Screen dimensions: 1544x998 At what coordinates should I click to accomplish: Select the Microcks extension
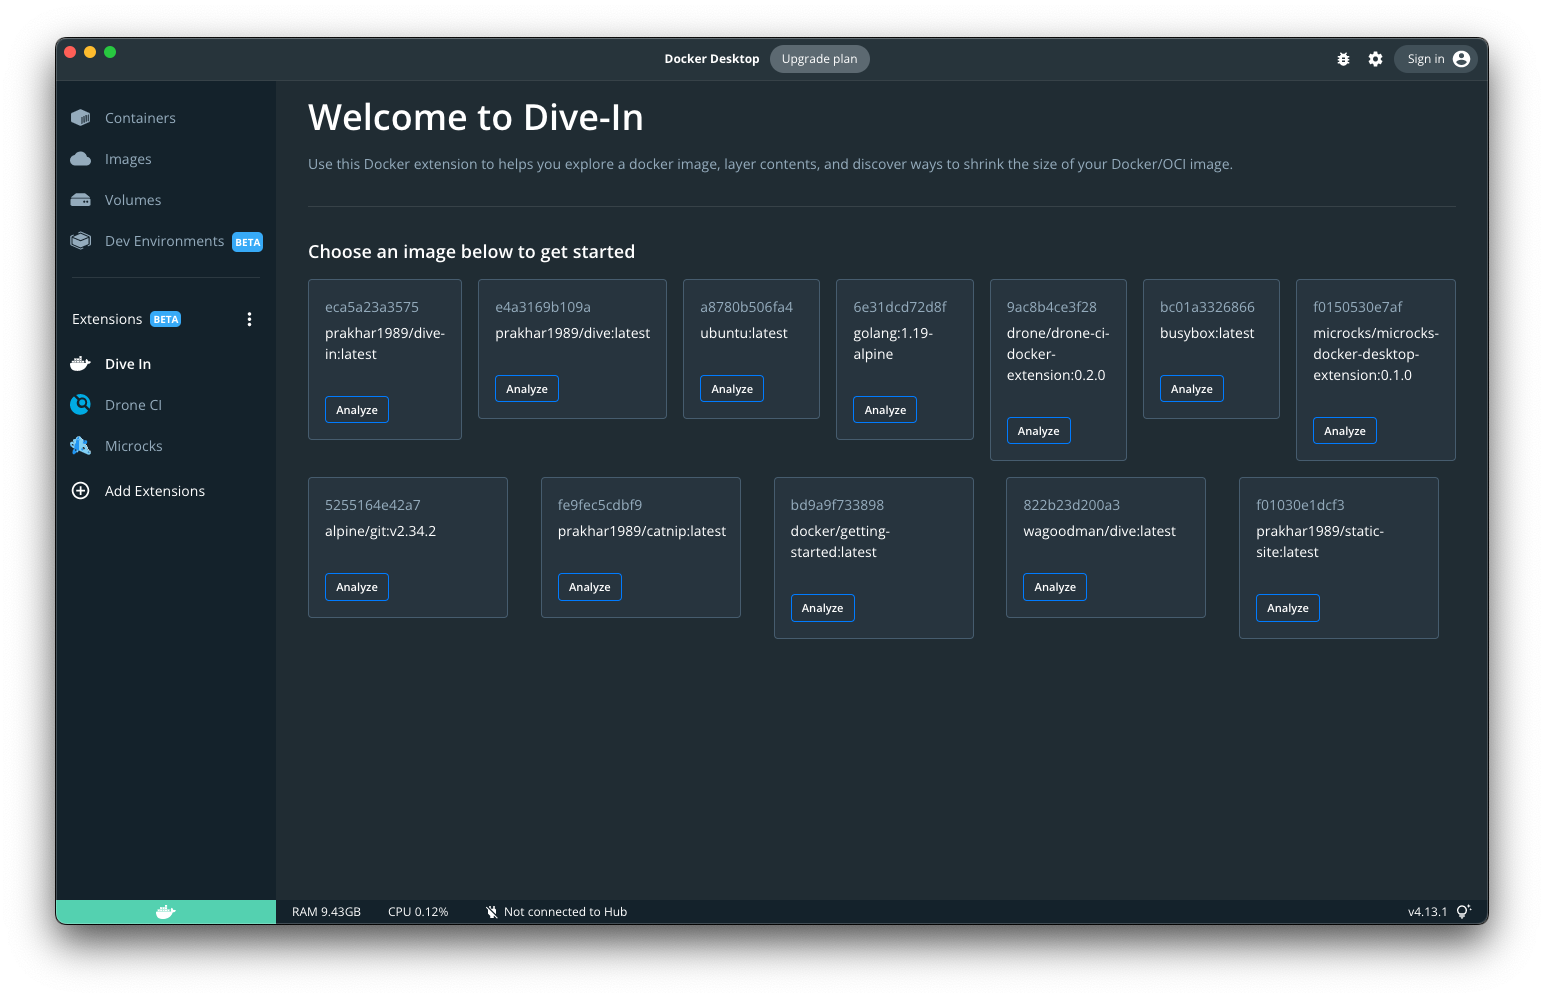134,446
